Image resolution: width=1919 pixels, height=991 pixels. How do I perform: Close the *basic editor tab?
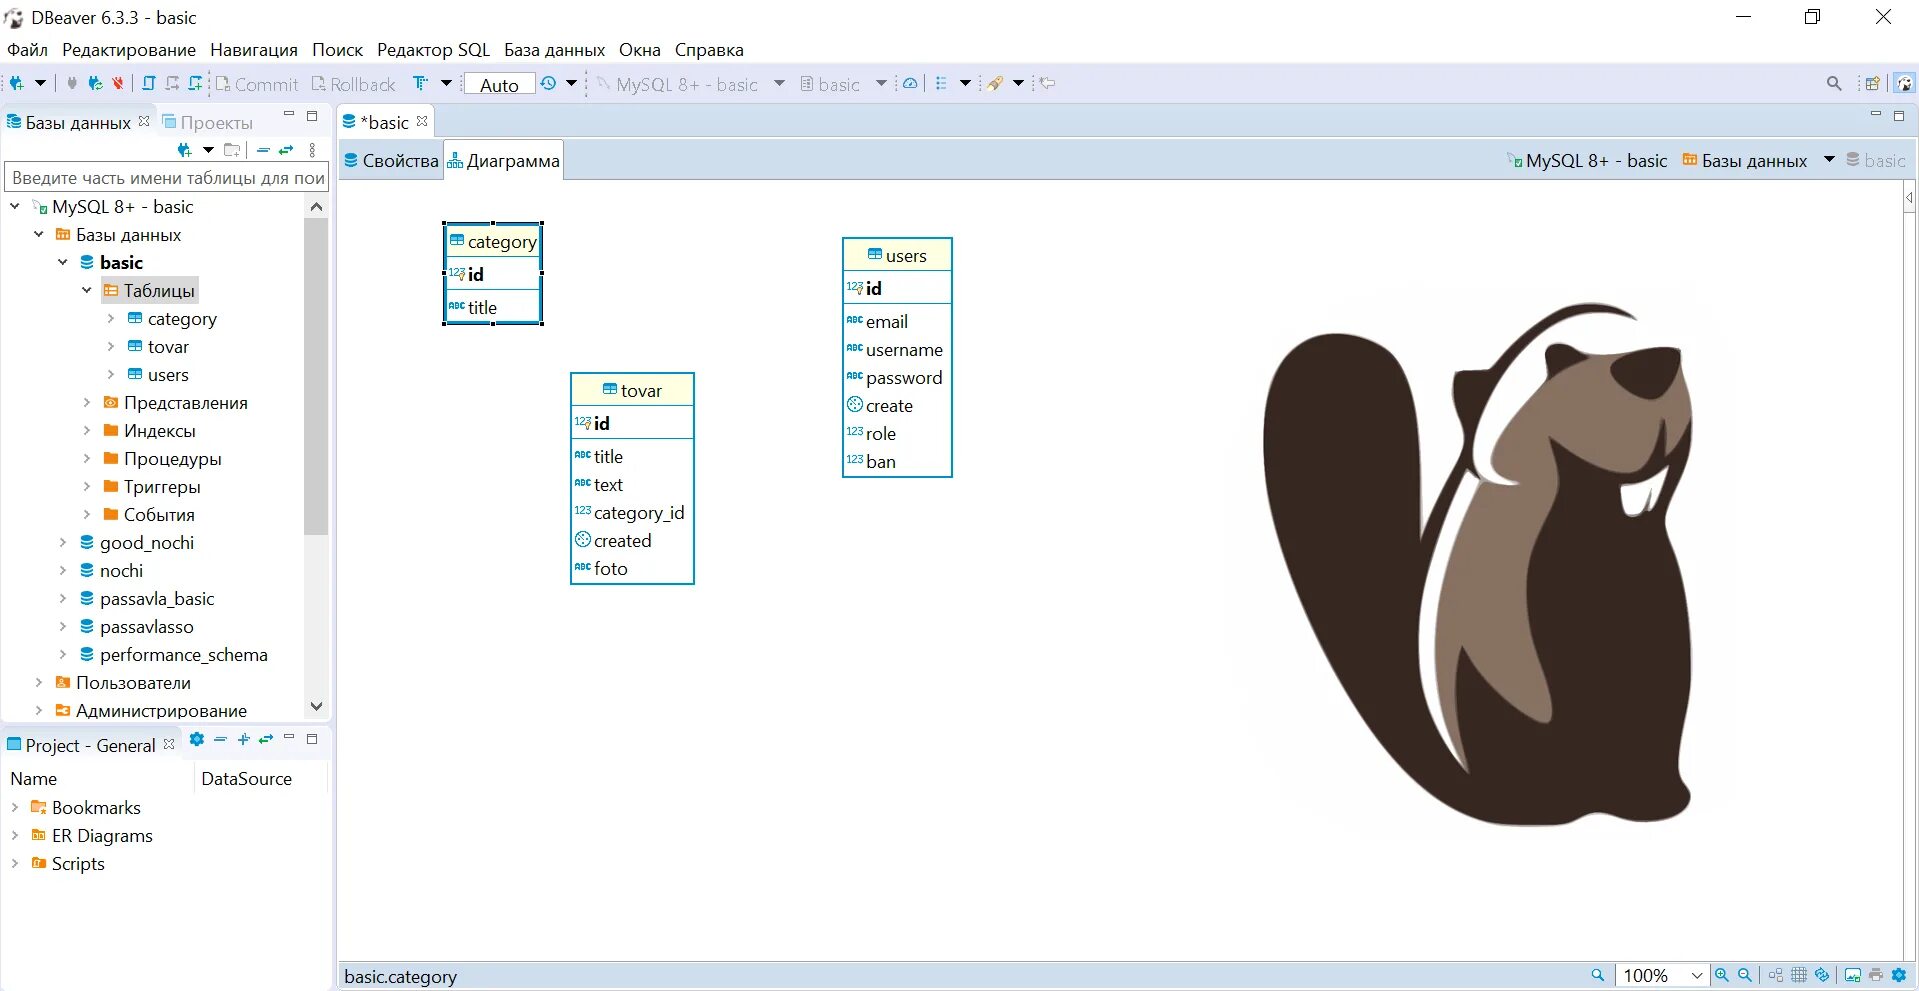coord(422,121)
